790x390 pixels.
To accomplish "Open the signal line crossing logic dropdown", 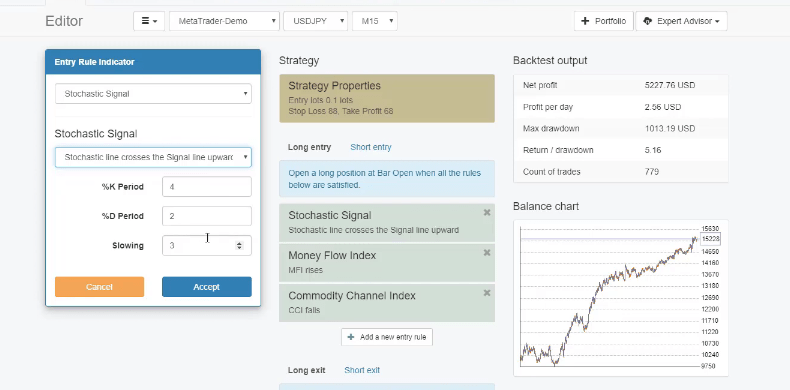I will click(153, 157).
